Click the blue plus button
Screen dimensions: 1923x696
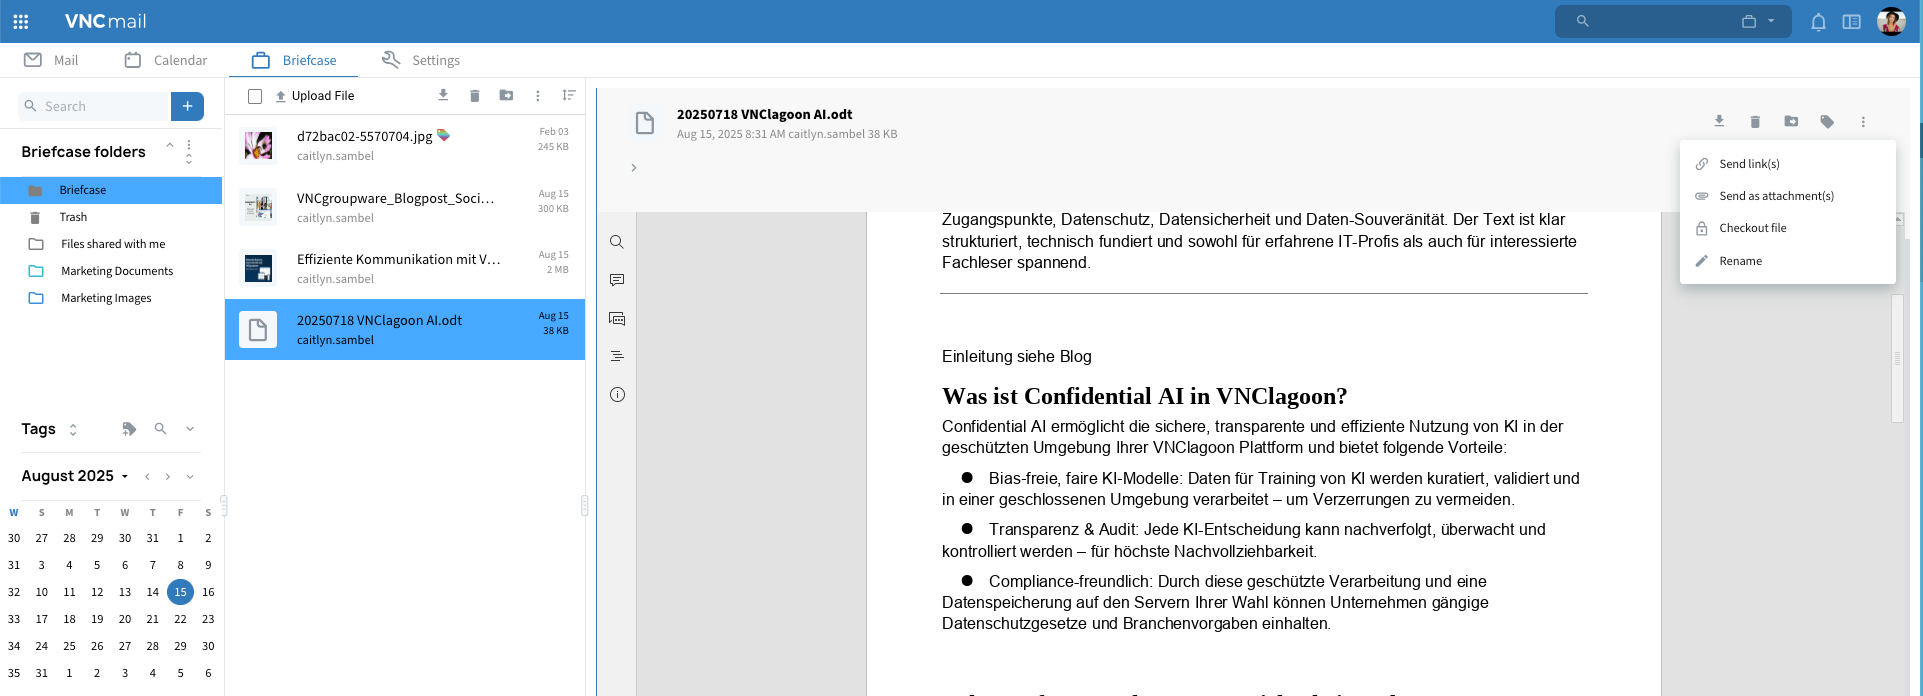pyautogui.click(x=187, y=106)
